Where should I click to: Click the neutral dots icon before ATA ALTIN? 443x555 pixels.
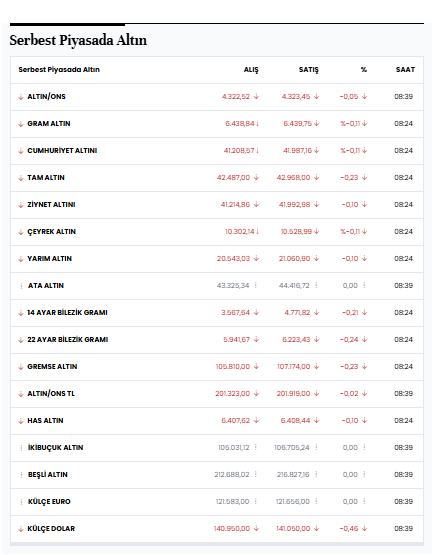tap(21, 286)
